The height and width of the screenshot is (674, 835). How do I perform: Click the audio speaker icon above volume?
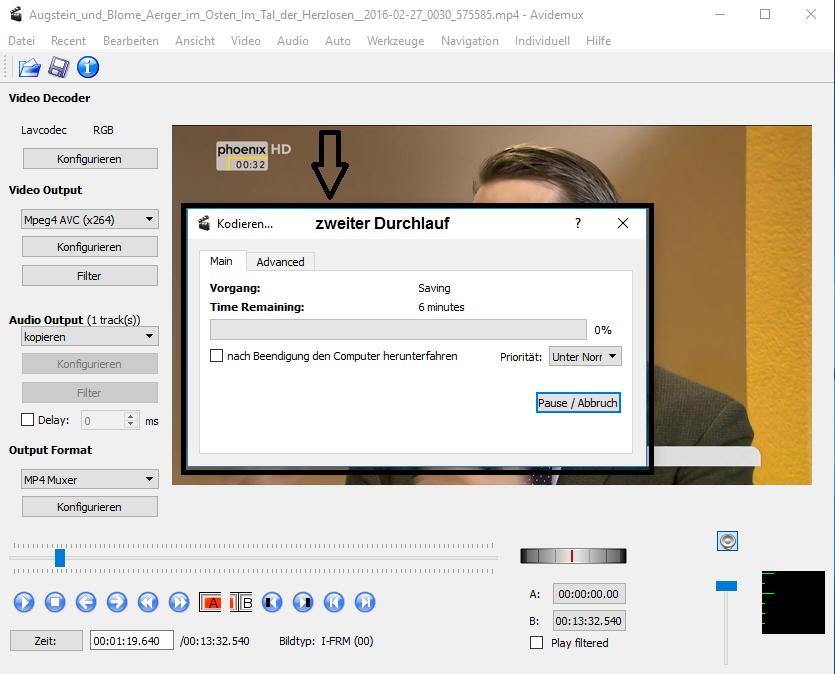tap(727, 541)
